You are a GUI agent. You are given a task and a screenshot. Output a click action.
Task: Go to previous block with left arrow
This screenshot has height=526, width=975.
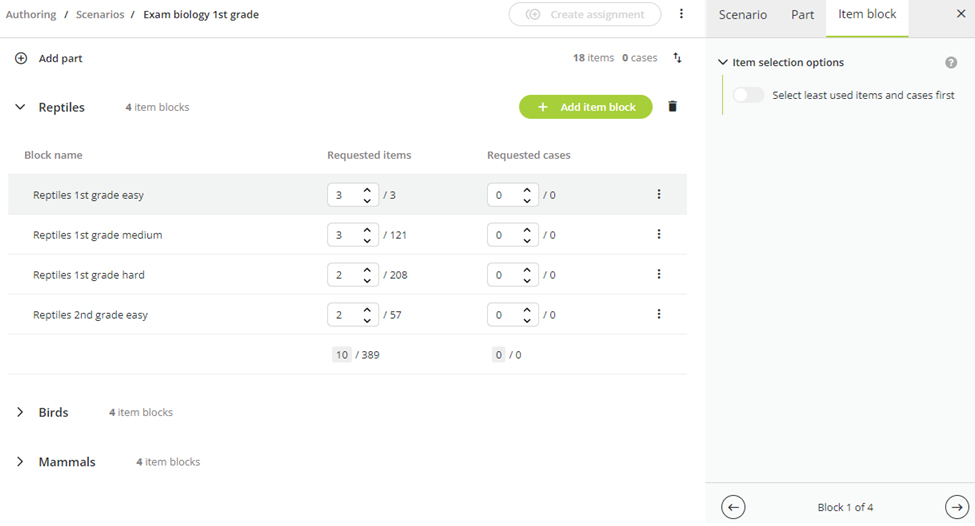point(733,507)
